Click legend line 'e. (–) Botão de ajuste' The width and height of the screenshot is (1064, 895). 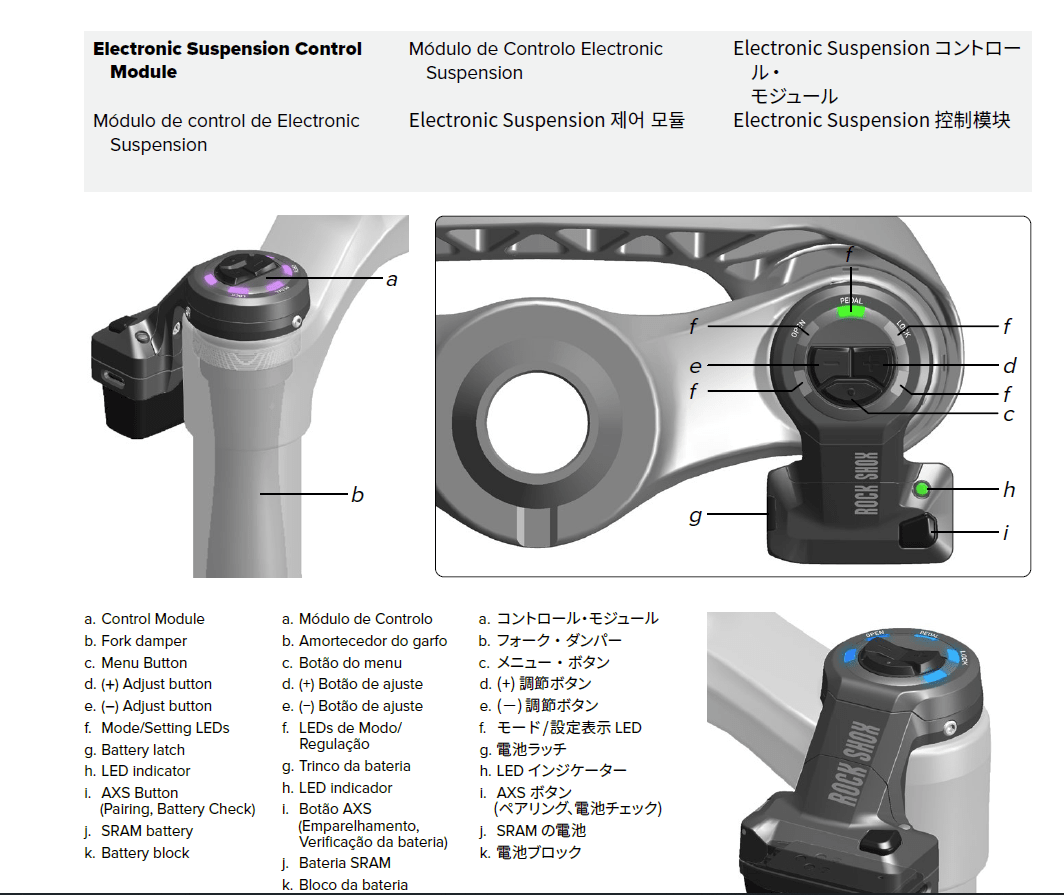click(x=352, y=706)
